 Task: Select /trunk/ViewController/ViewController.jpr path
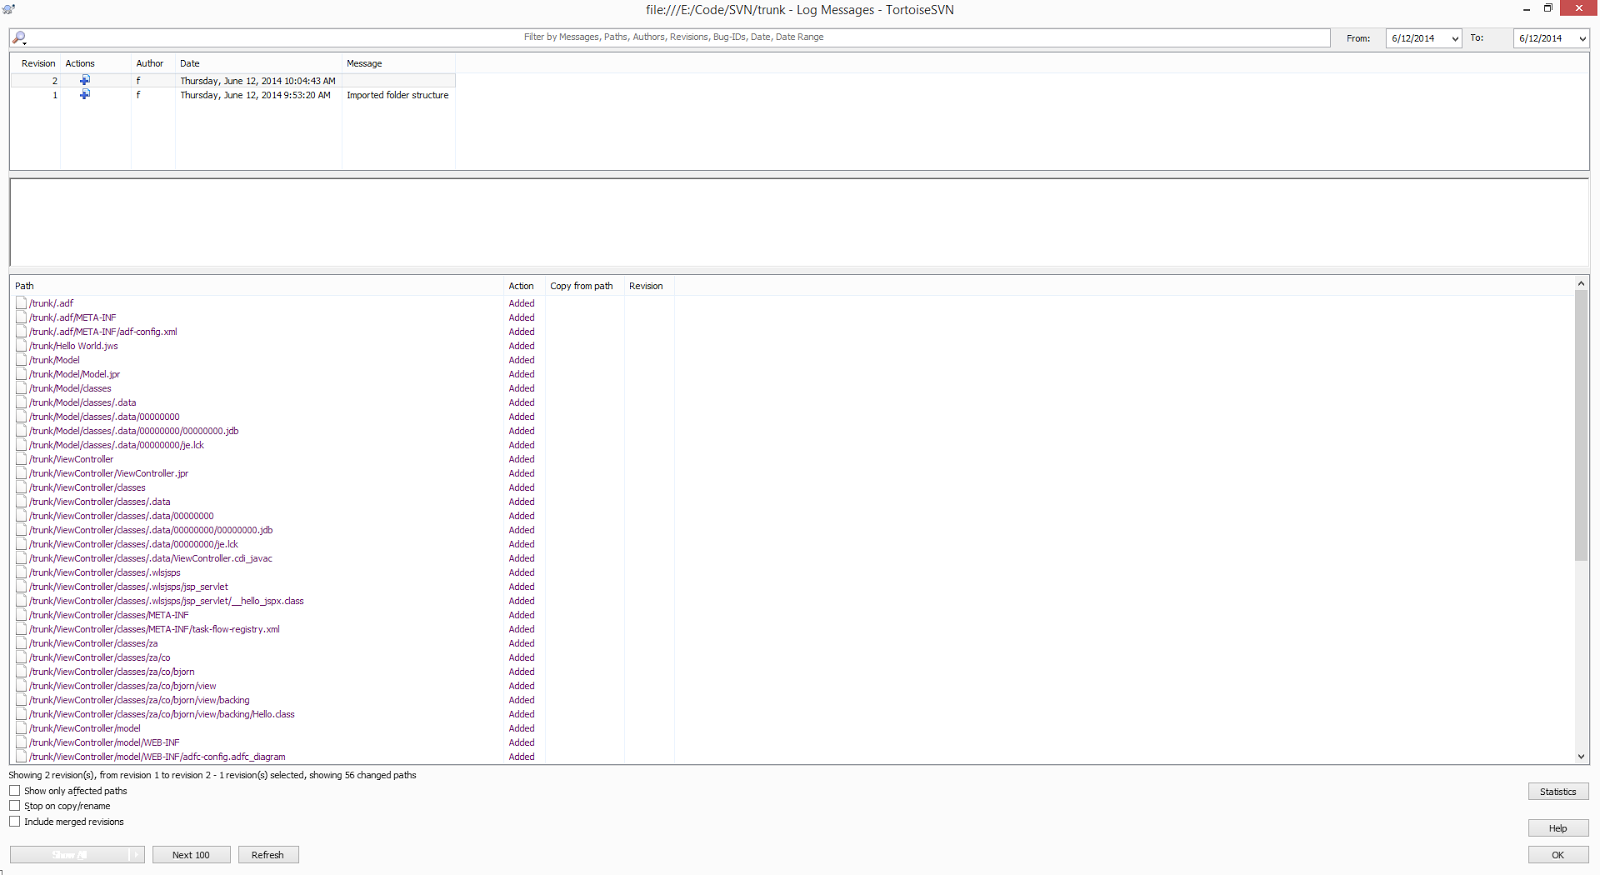pos(108,473)
